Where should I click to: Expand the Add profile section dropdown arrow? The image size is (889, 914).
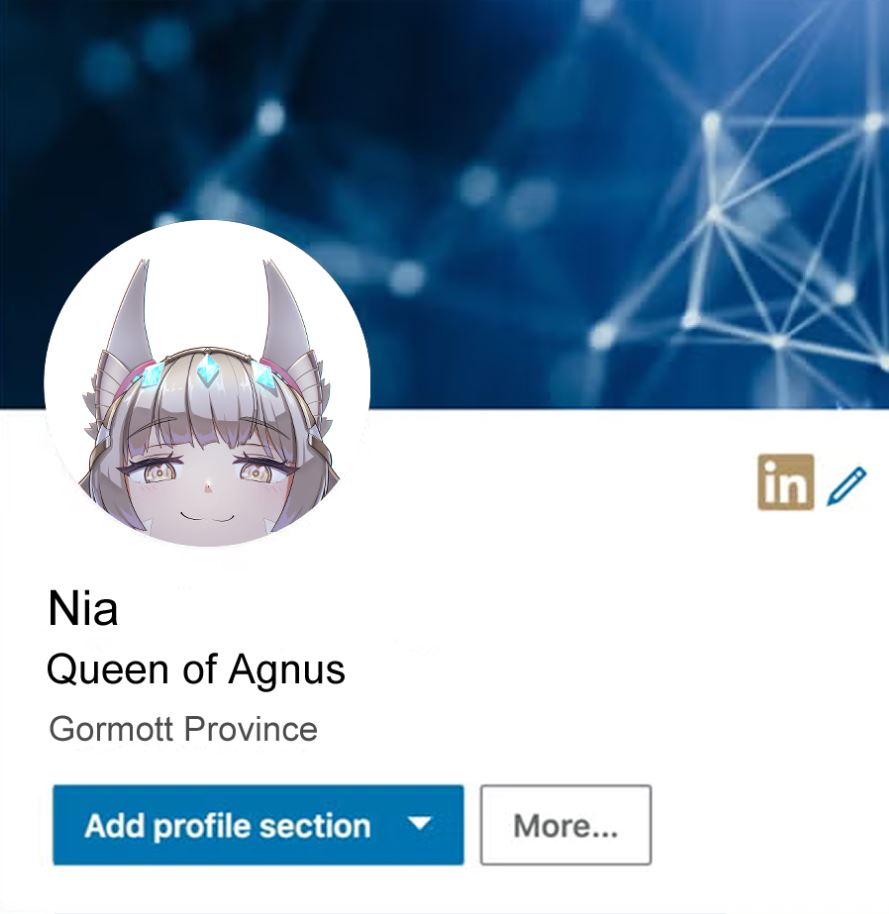click(419, 823)
